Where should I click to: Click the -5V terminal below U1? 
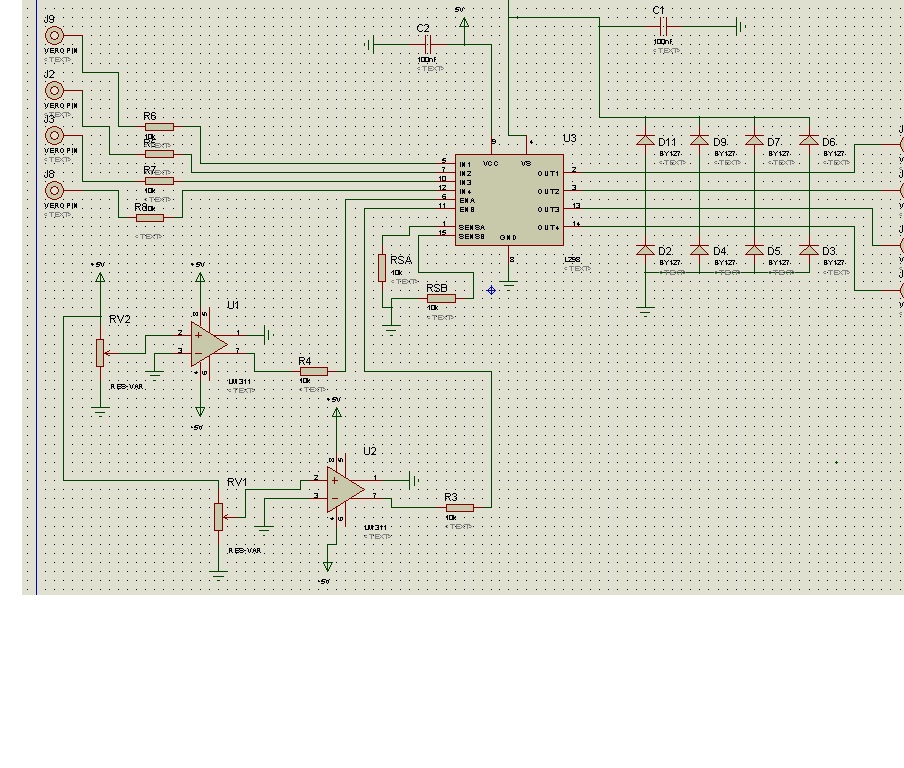pos(200,411)
